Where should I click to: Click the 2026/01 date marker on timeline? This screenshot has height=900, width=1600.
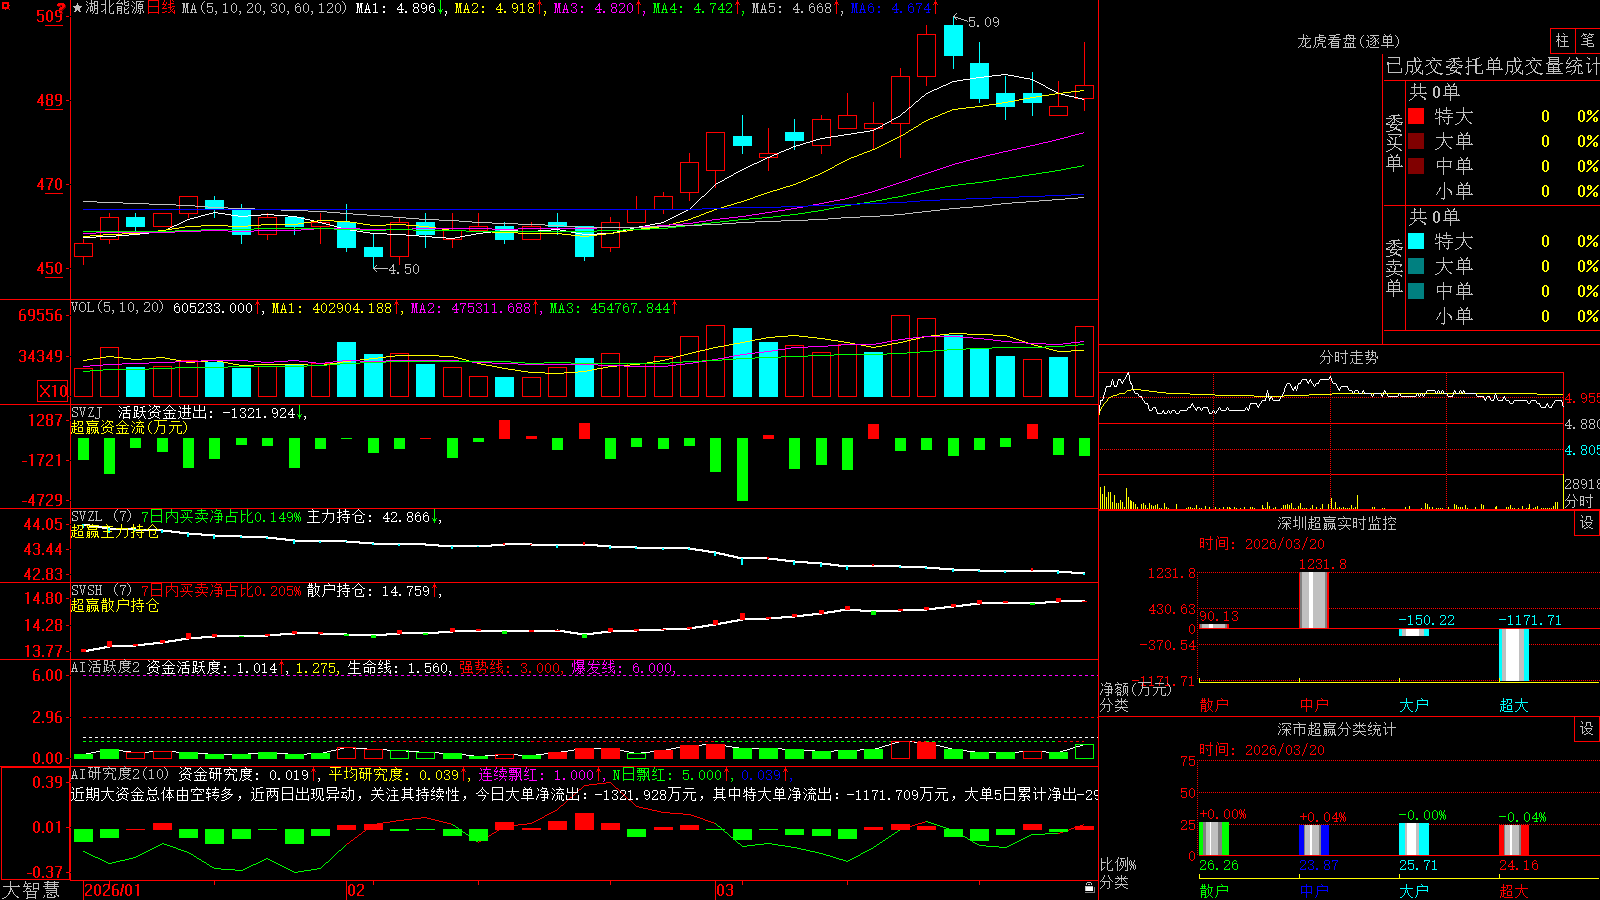pos(113,890)
